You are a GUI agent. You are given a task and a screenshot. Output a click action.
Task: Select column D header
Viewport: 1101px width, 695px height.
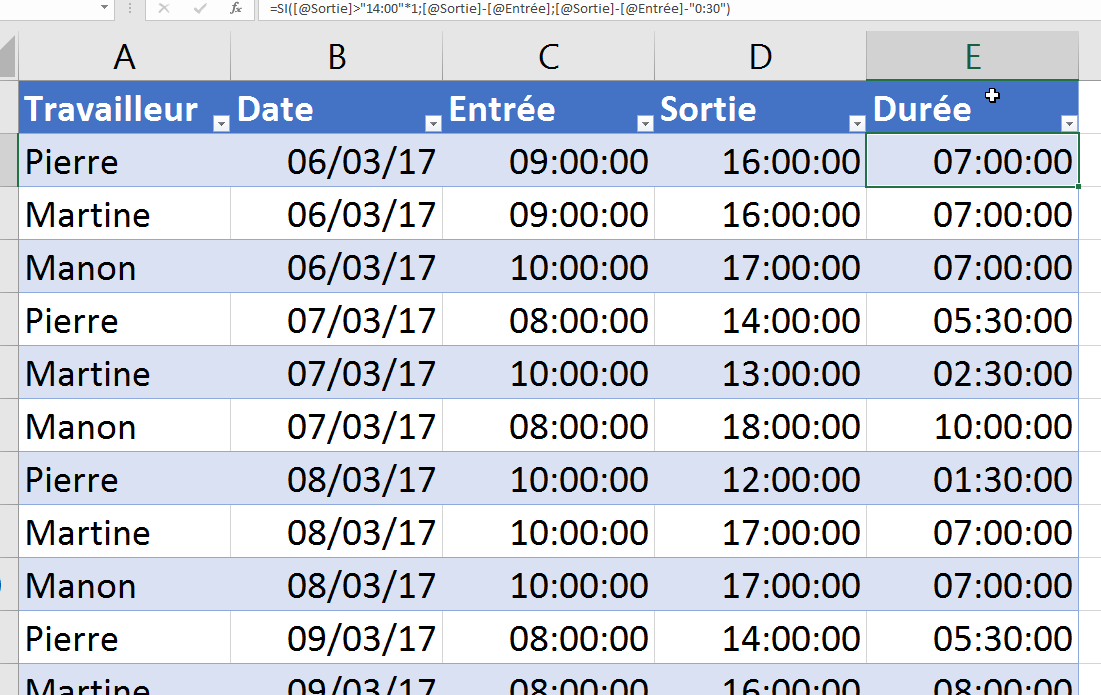[x=760, y=57]
